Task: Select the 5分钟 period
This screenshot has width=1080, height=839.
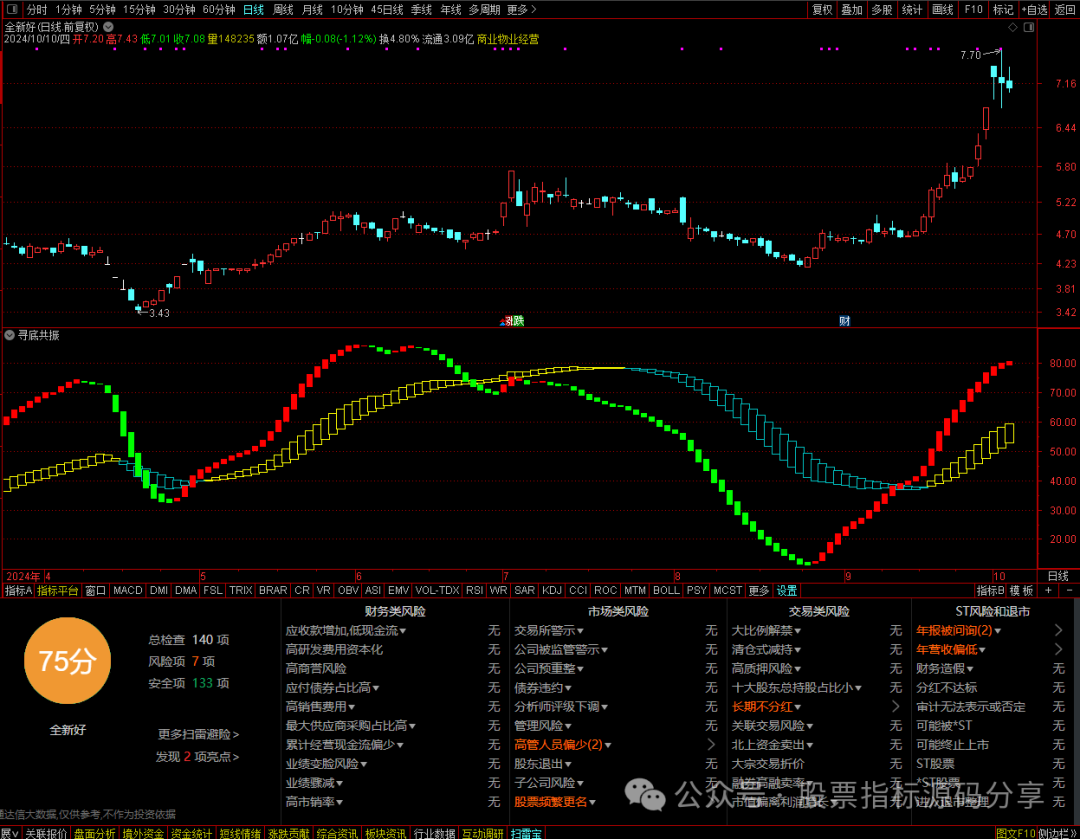Action: 102,10
